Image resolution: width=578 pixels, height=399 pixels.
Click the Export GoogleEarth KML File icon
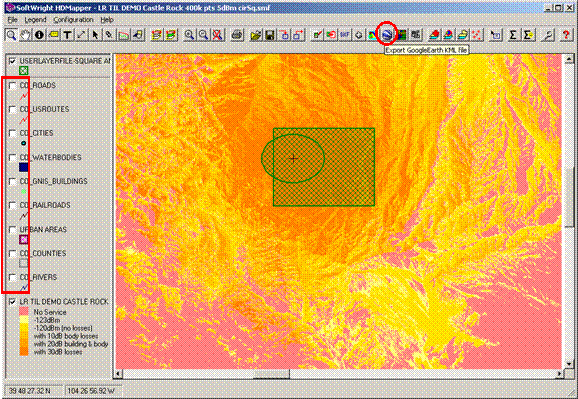click(386, 35)
